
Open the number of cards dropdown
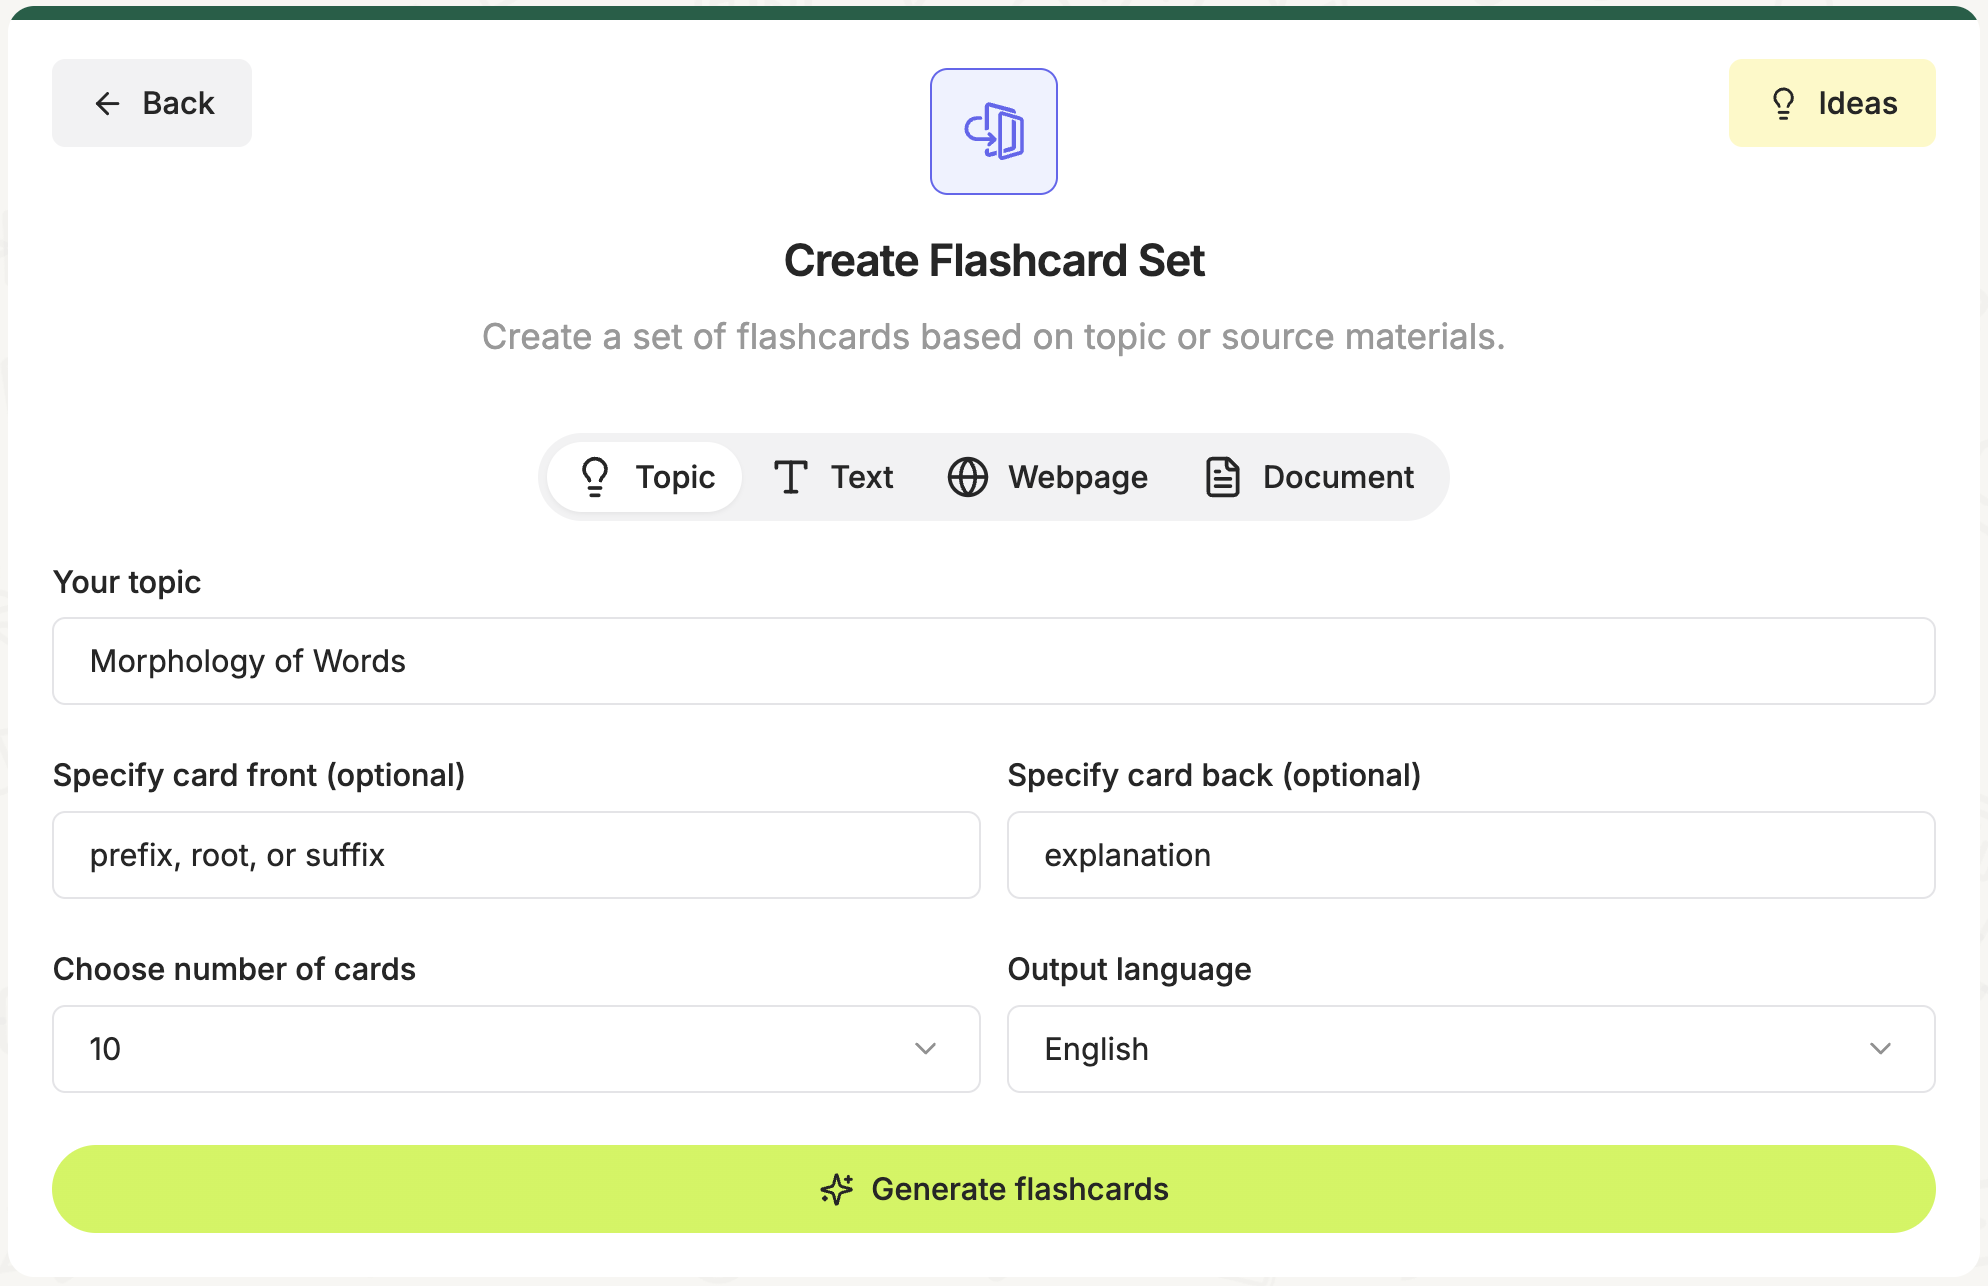click(x=516, y=1049)
